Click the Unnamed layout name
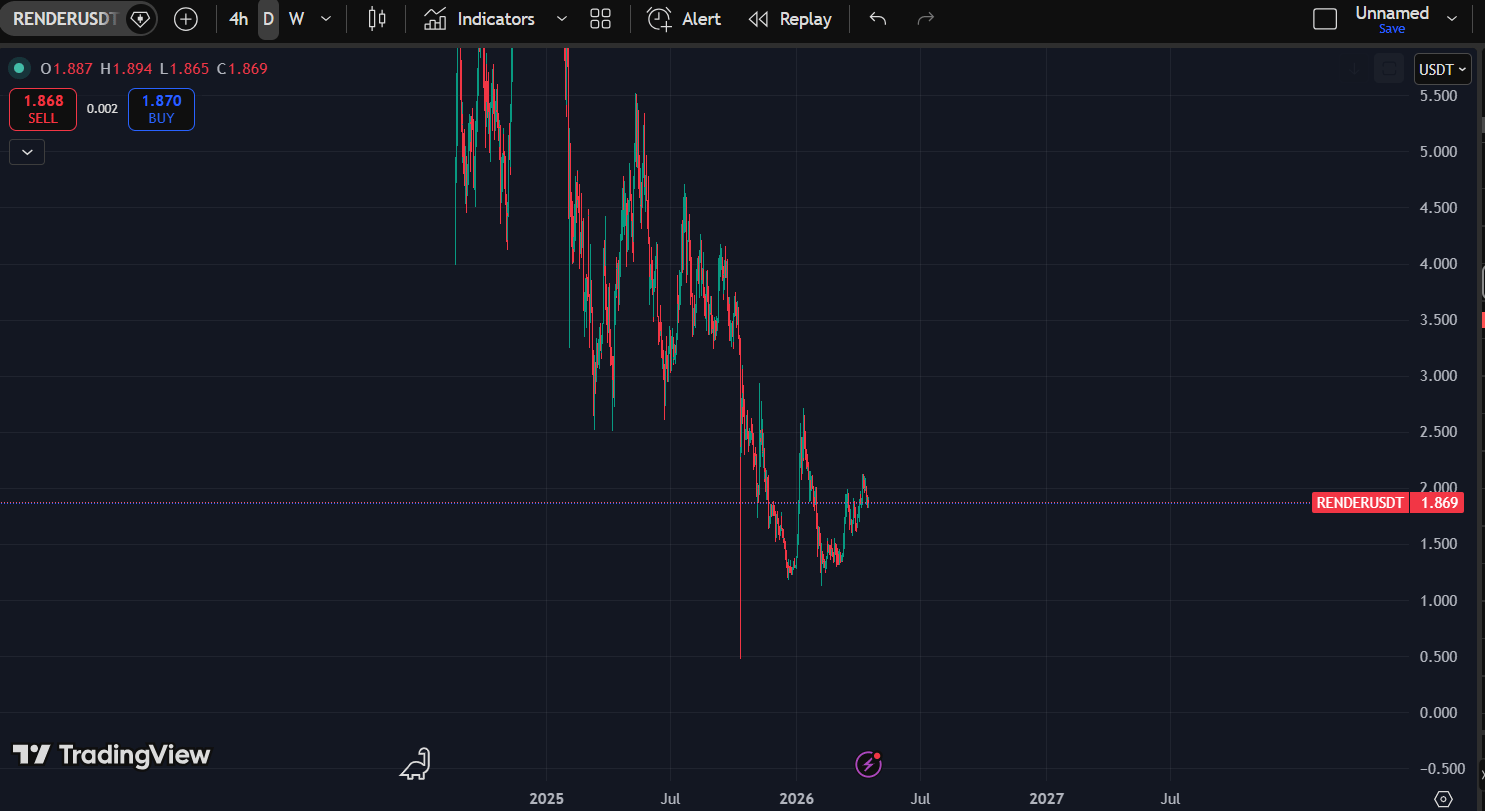This screenshot has width=1485, height=811. tap(1392, 13)
